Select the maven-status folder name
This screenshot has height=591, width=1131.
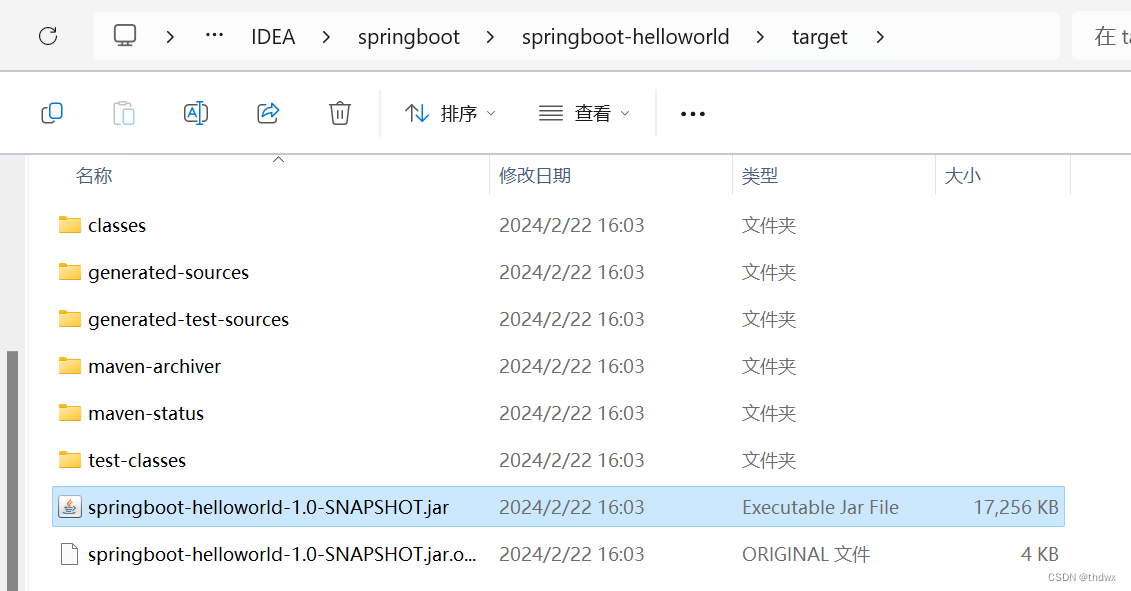pyautogui.click(x=146, y=413)
